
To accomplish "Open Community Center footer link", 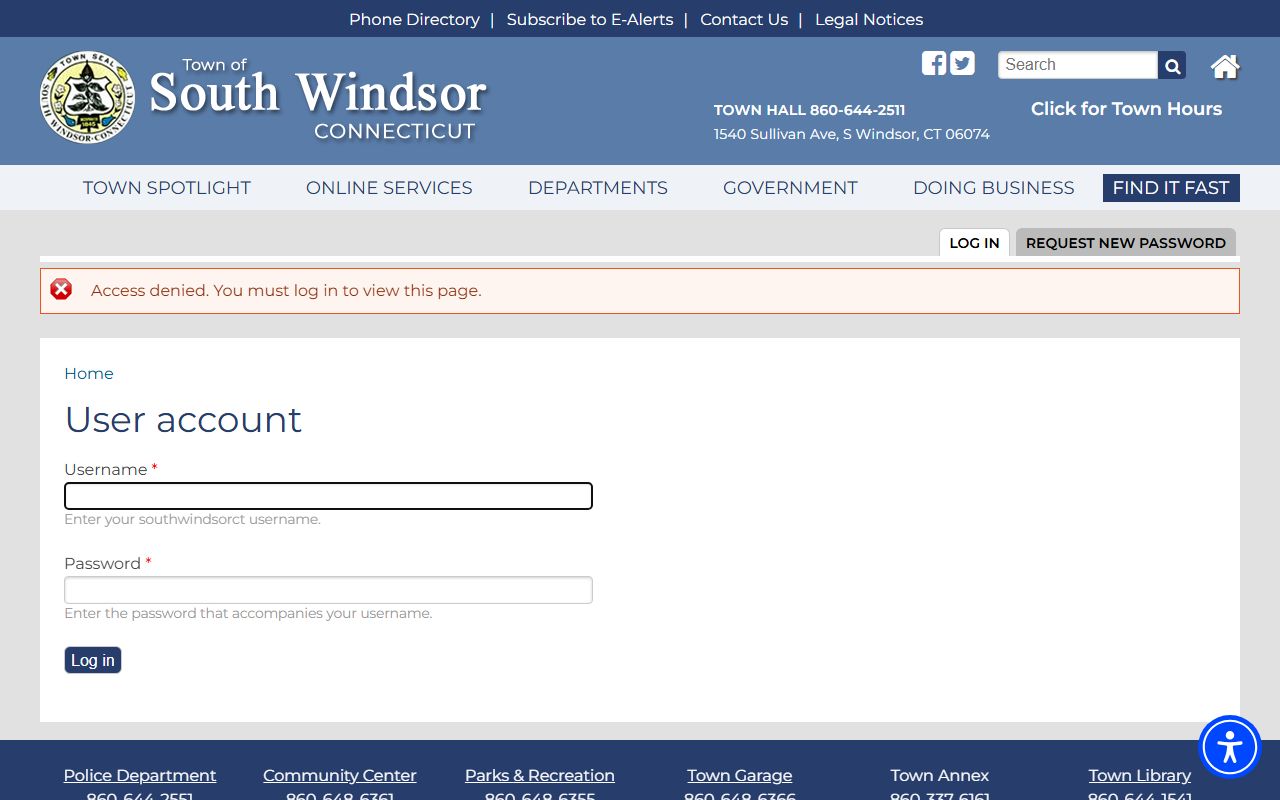I will coord(340,775).
